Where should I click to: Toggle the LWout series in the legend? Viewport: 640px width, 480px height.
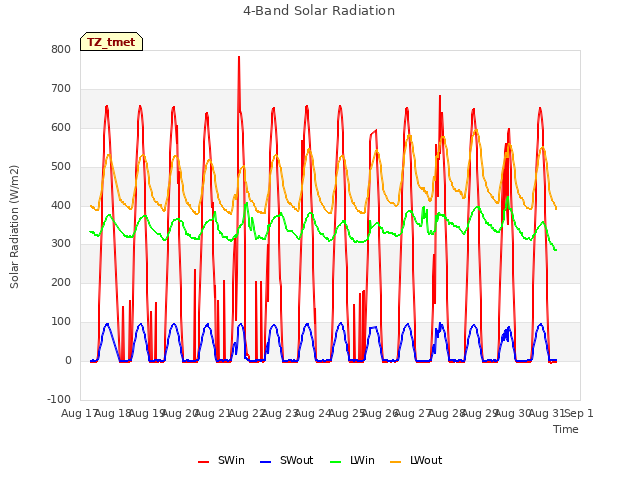(416, 460)
